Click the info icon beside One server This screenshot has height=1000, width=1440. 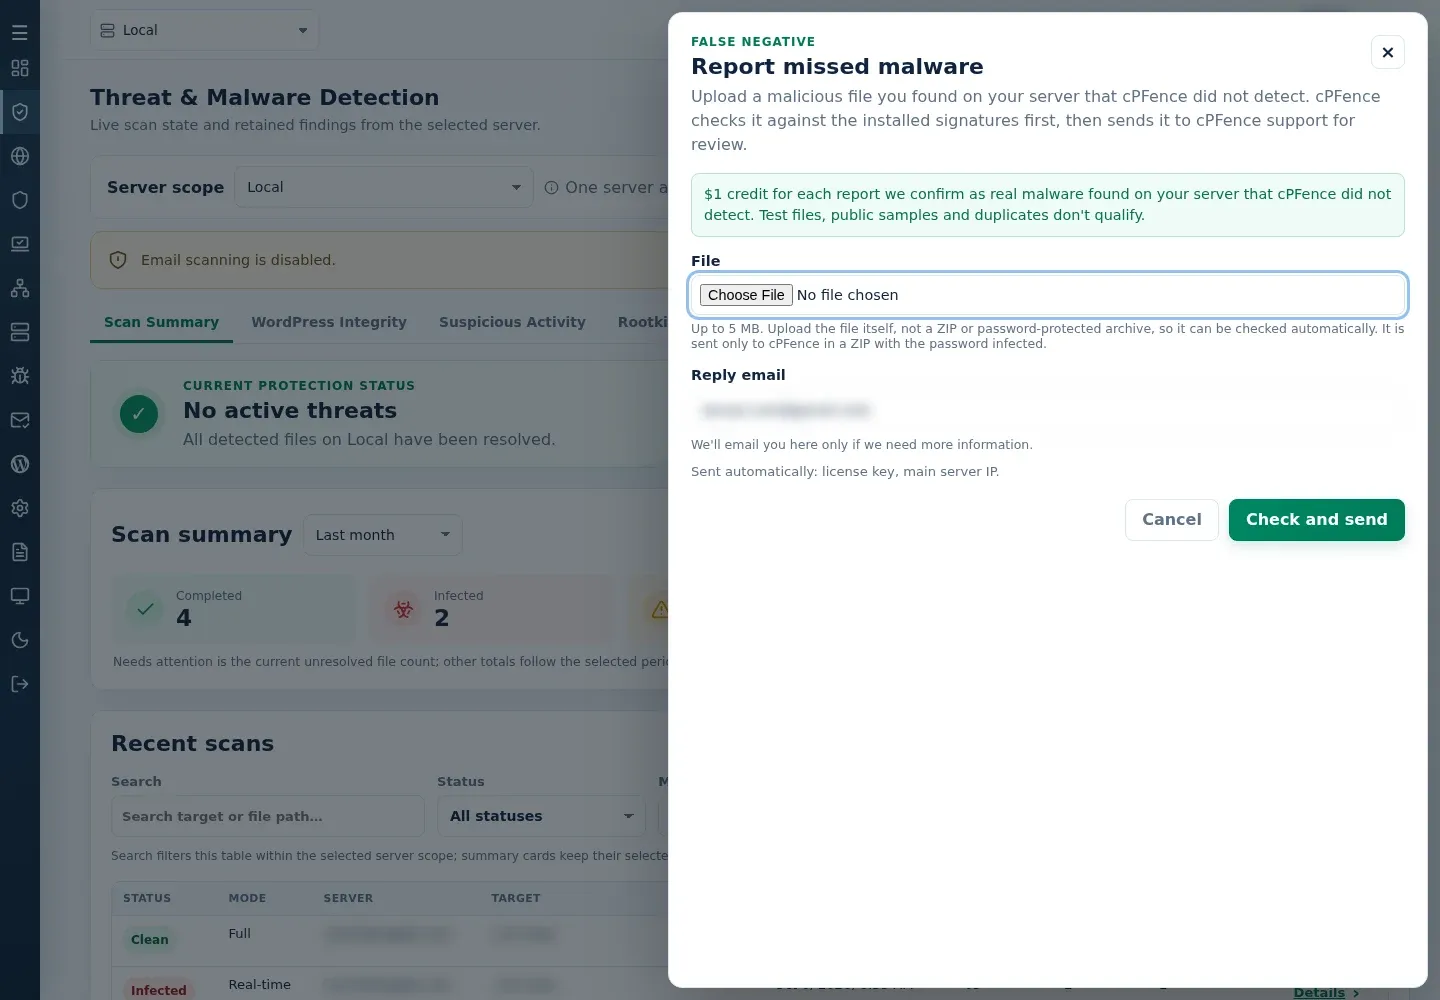click(551, 187)
